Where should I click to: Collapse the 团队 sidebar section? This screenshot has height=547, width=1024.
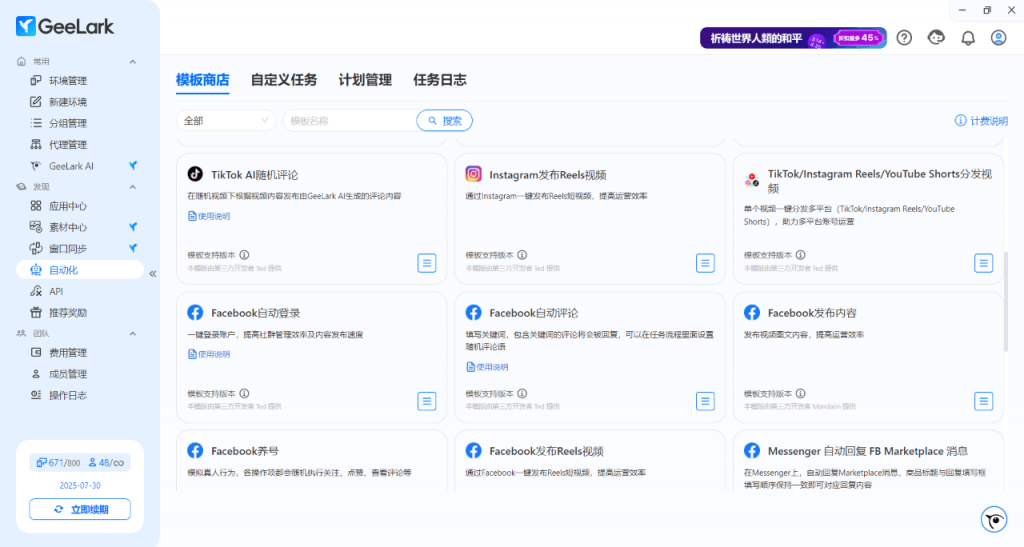point(133,333)
